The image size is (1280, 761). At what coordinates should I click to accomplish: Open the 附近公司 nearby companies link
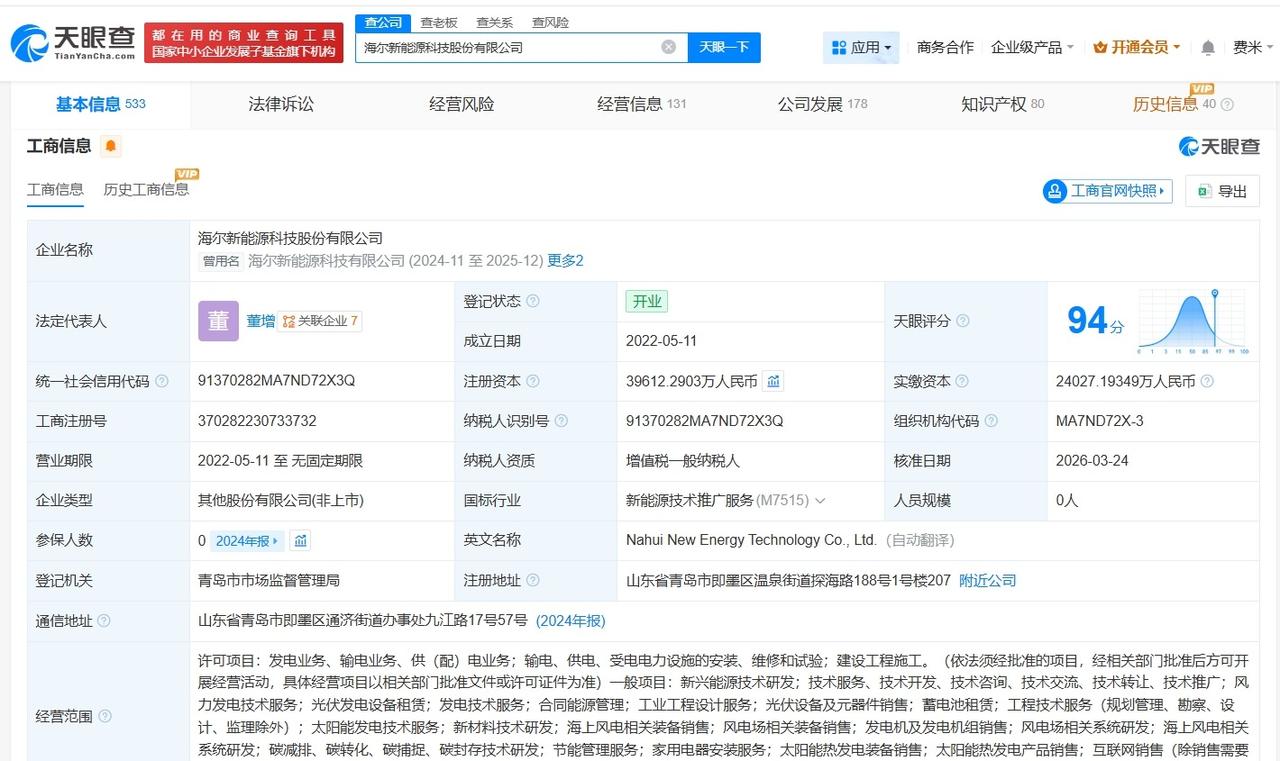pyautogui.click(x=987, y=580)
